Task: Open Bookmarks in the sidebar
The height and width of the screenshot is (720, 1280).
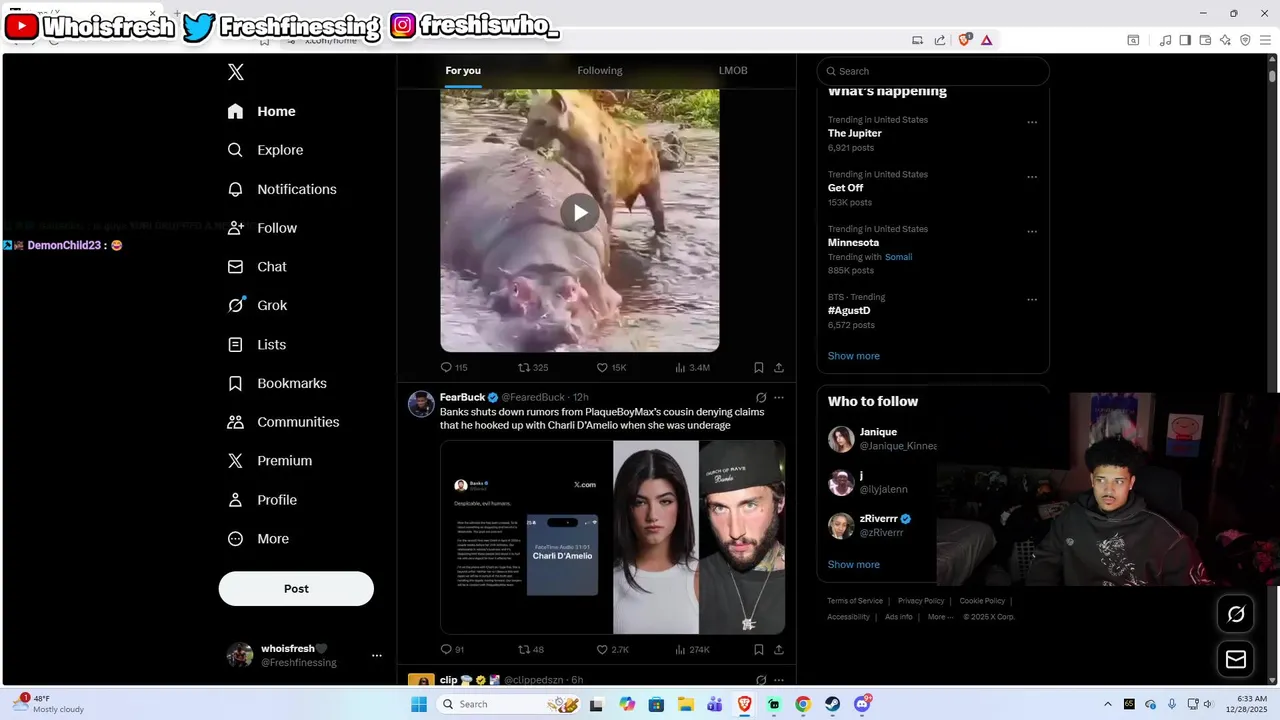Action: [x=278, y=383]
